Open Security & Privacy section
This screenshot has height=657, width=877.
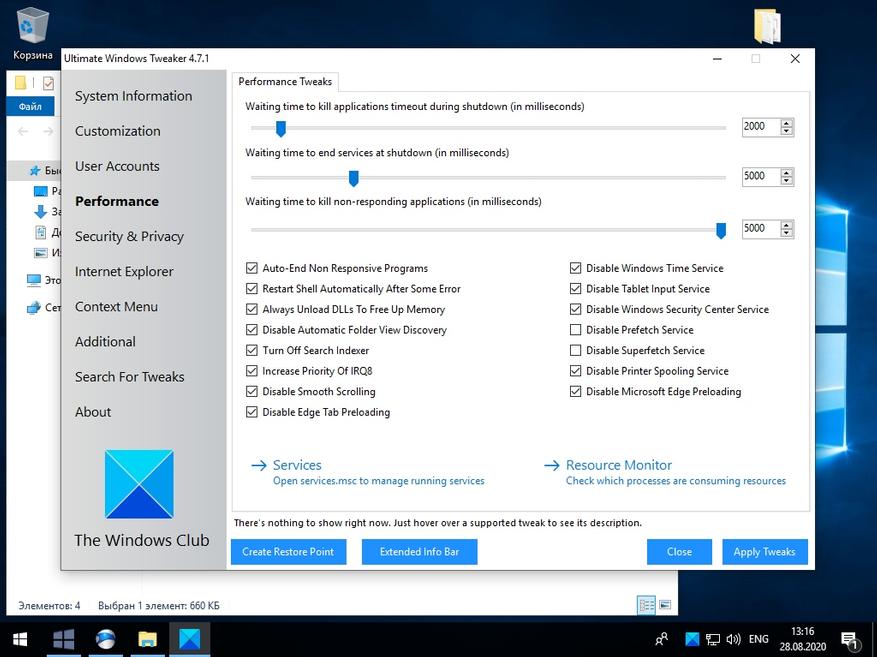pos(129,237)
